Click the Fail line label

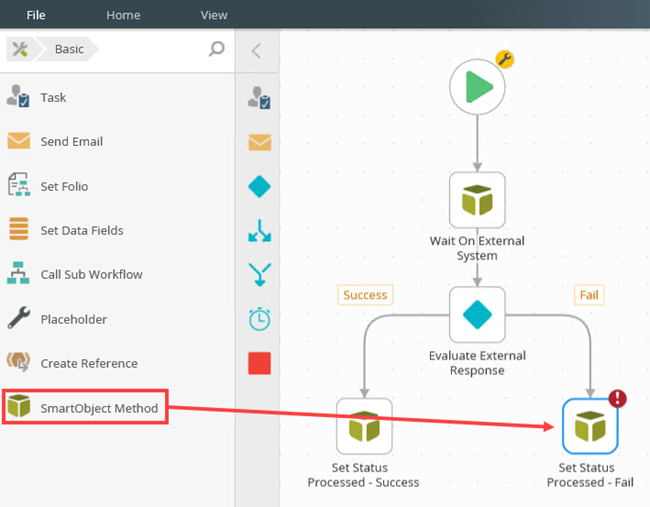589,295
